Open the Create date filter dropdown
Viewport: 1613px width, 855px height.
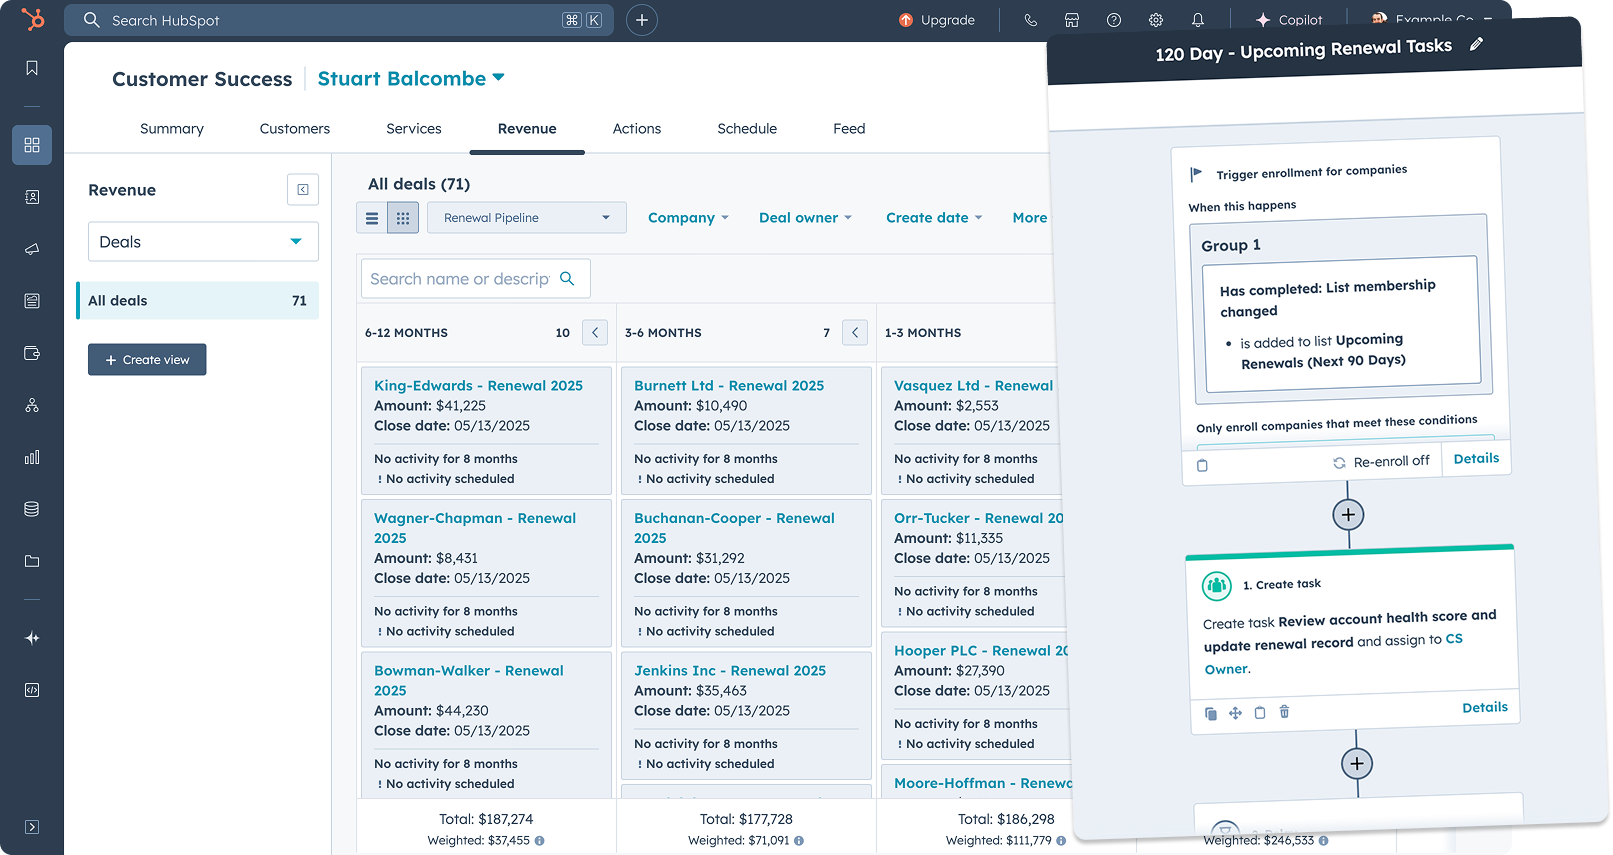click(x=934, y=218)
